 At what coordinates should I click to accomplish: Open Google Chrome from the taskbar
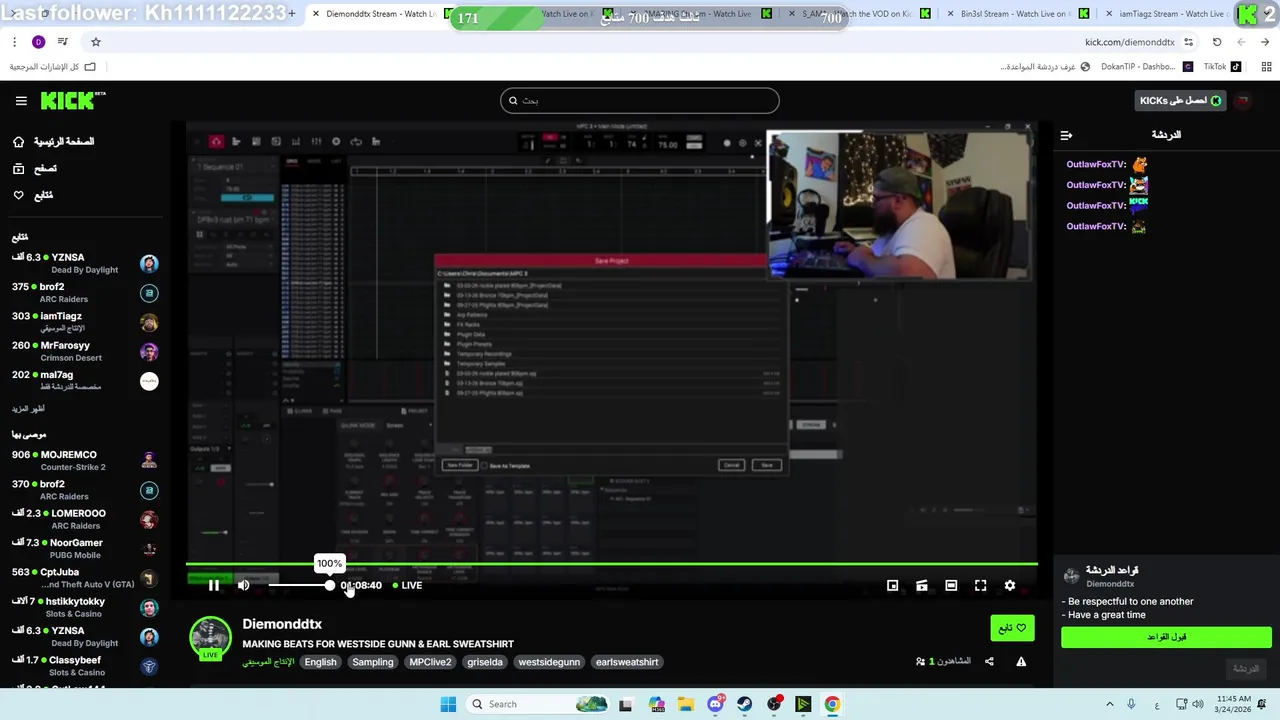832,704
